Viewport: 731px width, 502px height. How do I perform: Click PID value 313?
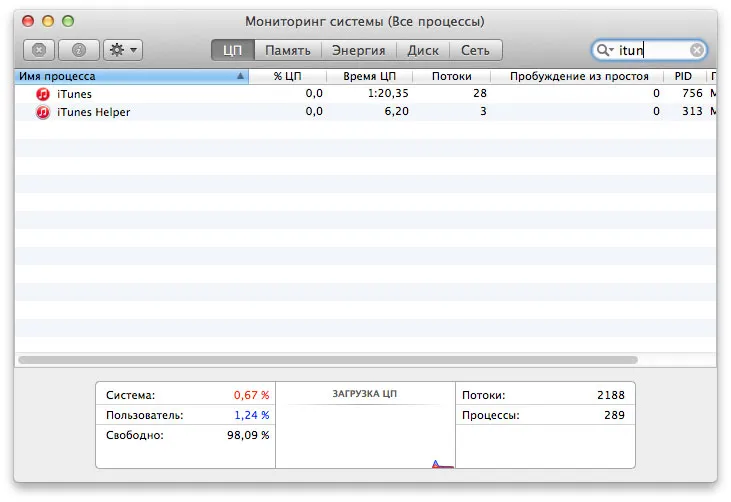click(692, 111)
